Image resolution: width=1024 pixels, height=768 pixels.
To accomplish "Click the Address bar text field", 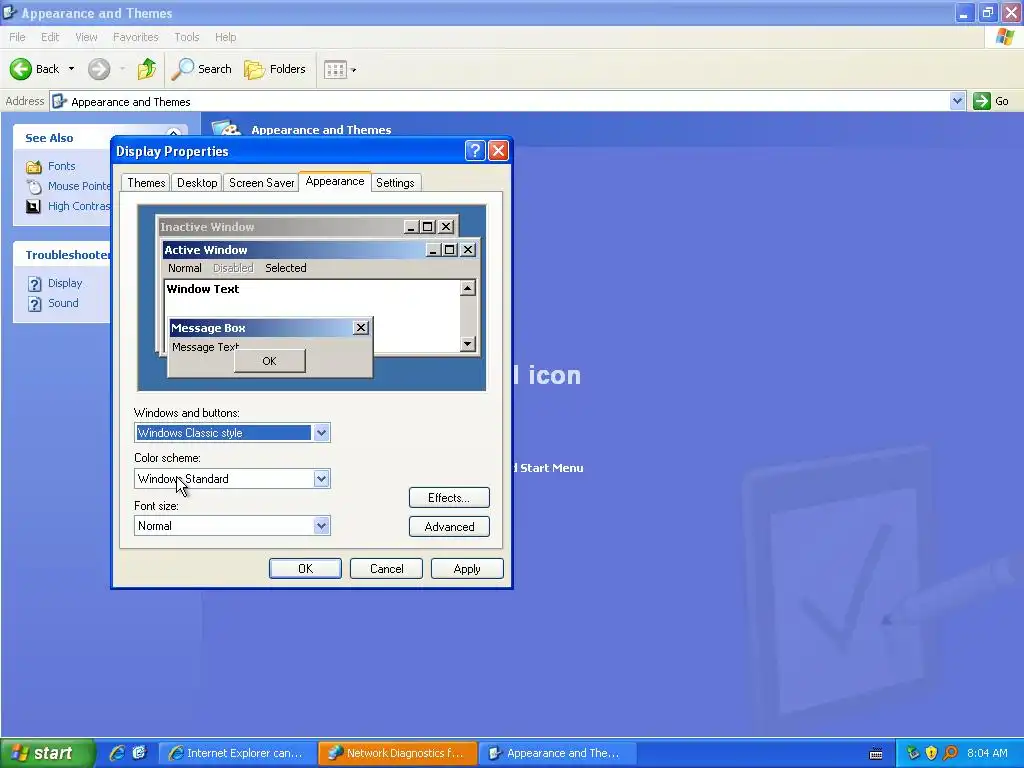I will tap(500, 101).
